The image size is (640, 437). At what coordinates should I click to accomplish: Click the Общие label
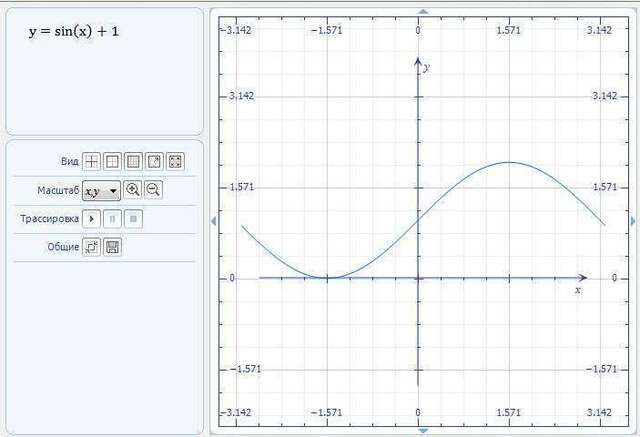(63, 247)
